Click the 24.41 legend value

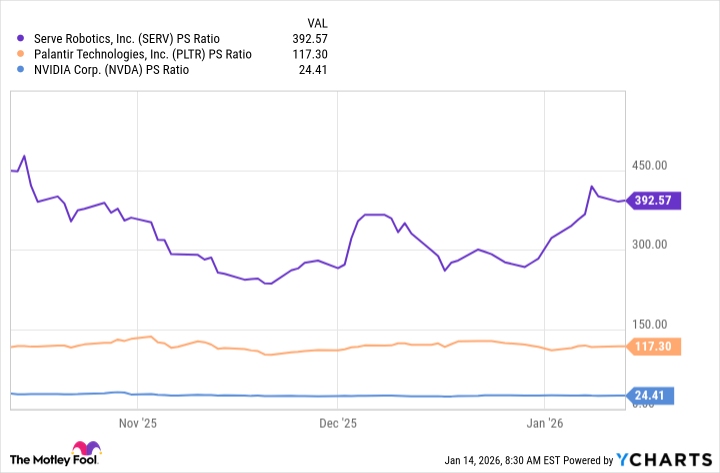pos(313,70)
